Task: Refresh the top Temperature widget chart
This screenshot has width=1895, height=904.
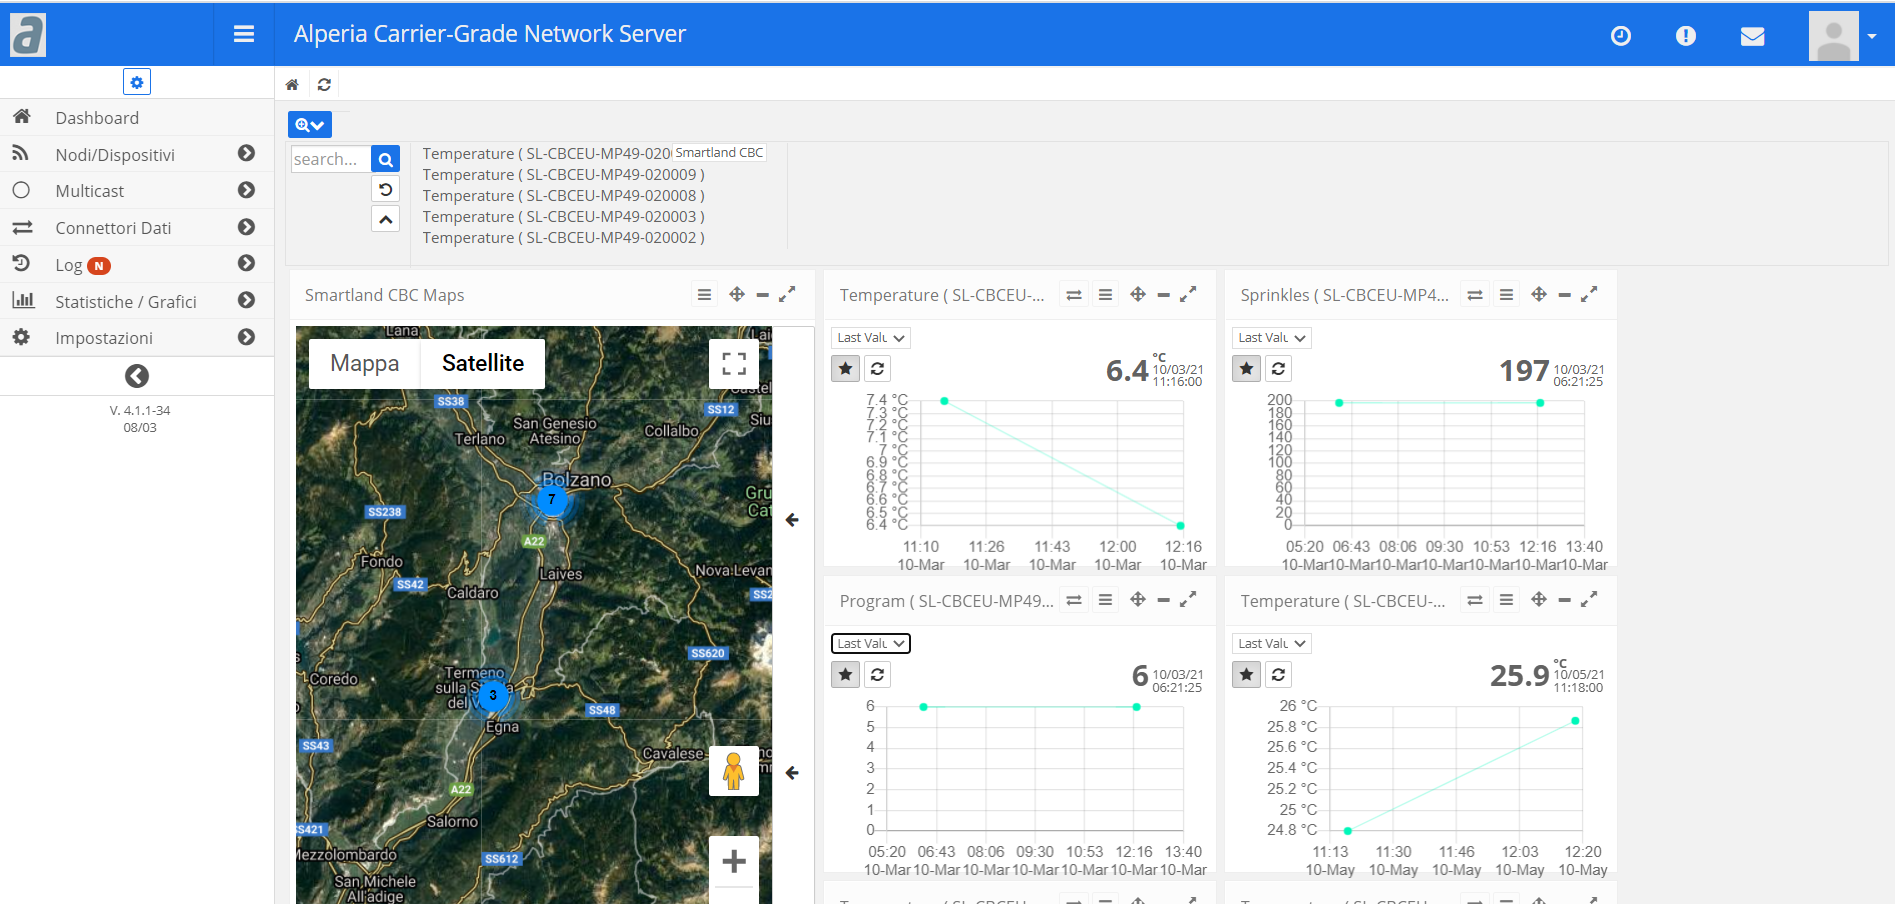Action: pyautogui.click(x=877, y=368)
